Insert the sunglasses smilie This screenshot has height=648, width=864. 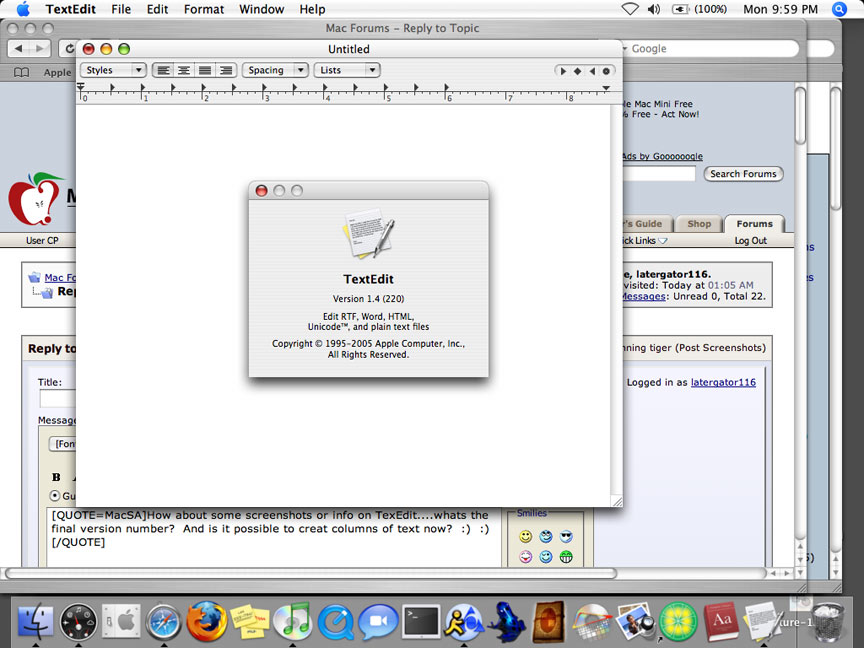tap(566, 536)
